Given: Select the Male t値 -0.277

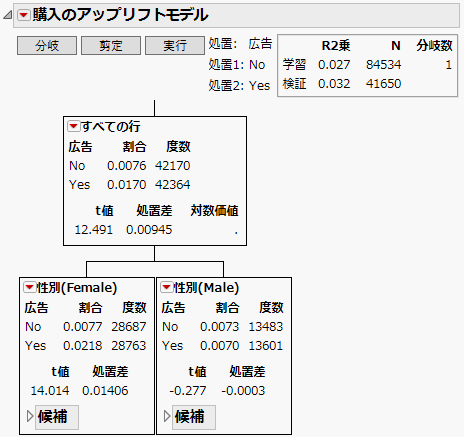Looking at the screenshot, I should (188, 391).
